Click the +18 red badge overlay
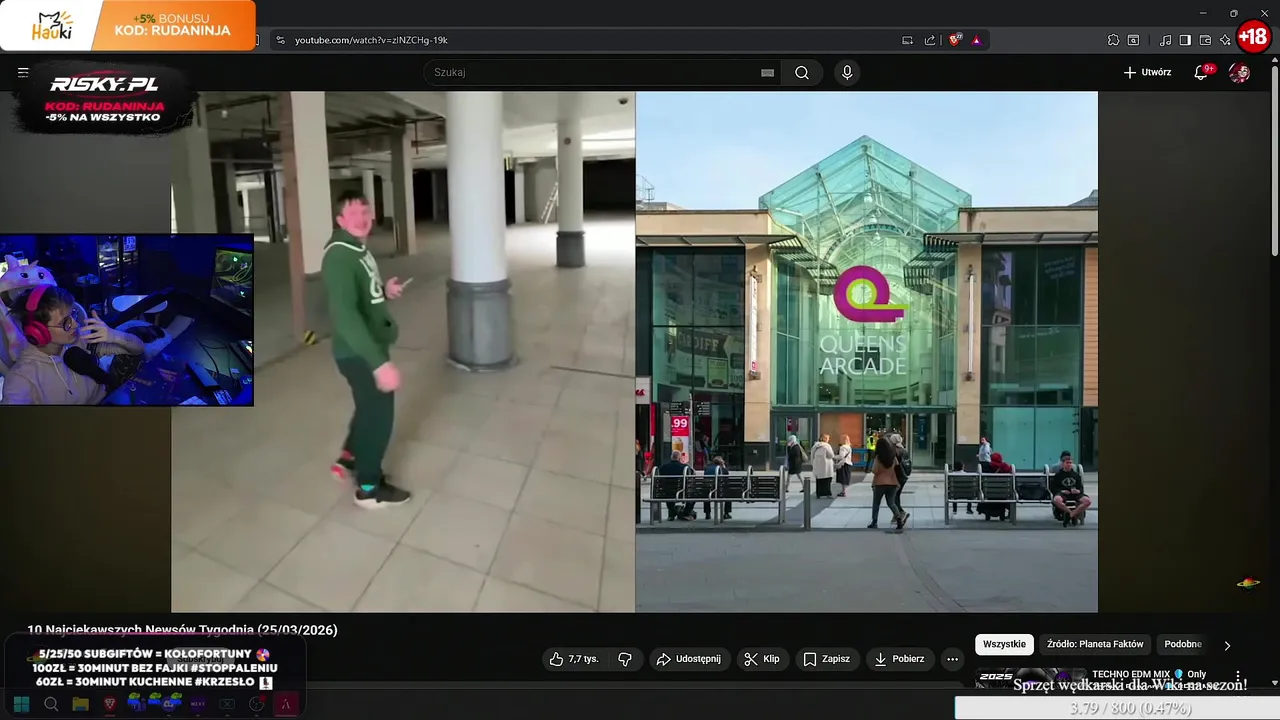 (x=1253, y=38)
